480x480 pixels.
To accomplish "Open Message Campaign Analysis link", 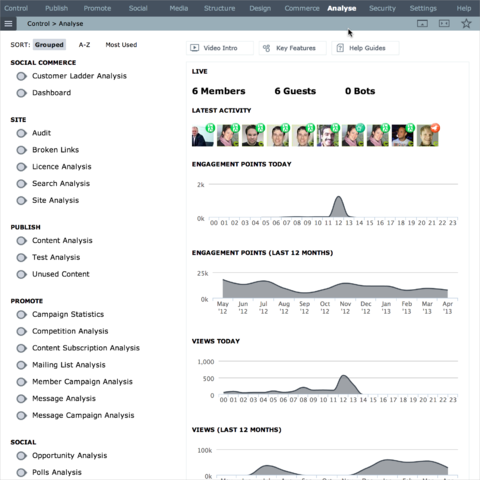I will click(83, 415).
